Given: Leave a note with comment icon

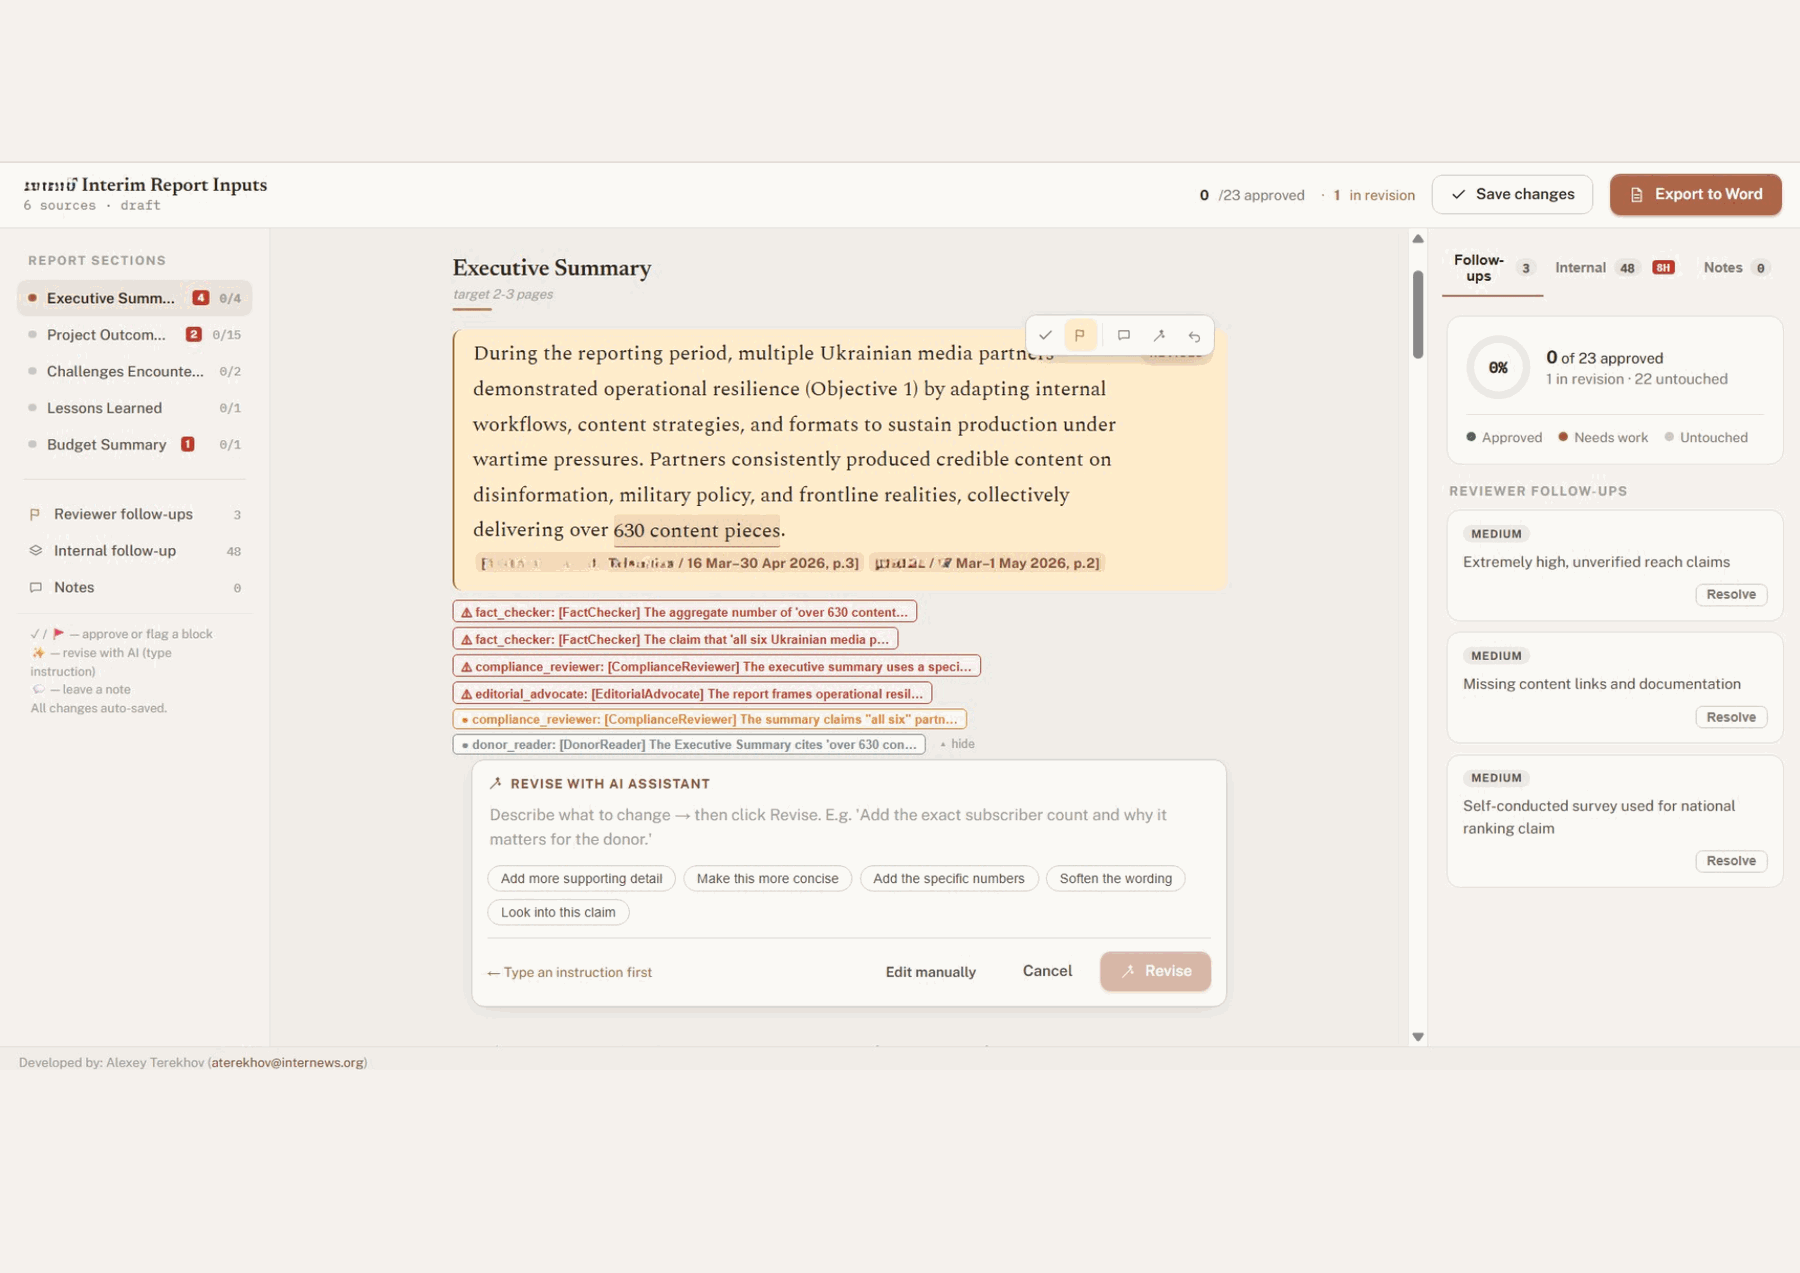Looking at the screenshot, I should point(1124,336).
